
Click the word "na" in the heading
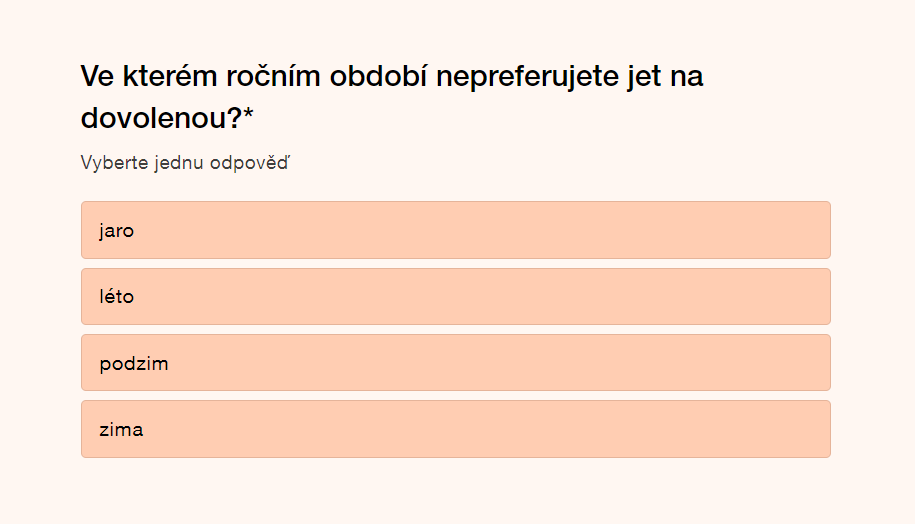tap(687, 76)
